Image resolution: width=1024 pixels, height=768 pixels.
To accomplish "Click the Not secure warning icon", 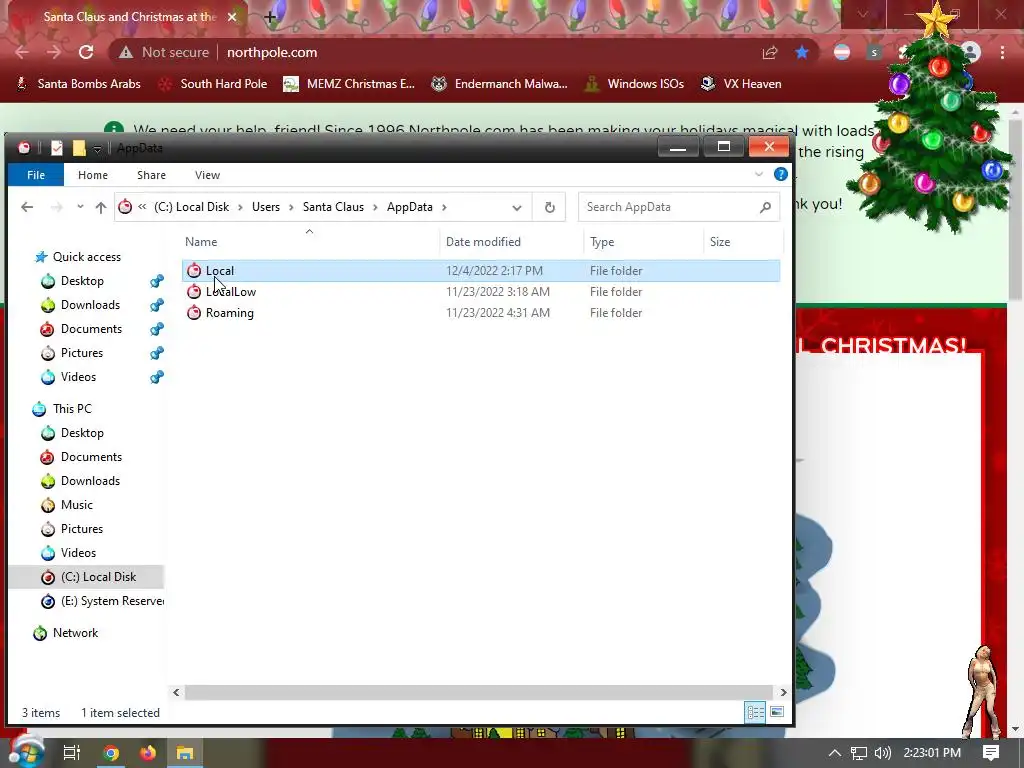I will point(125,52).
